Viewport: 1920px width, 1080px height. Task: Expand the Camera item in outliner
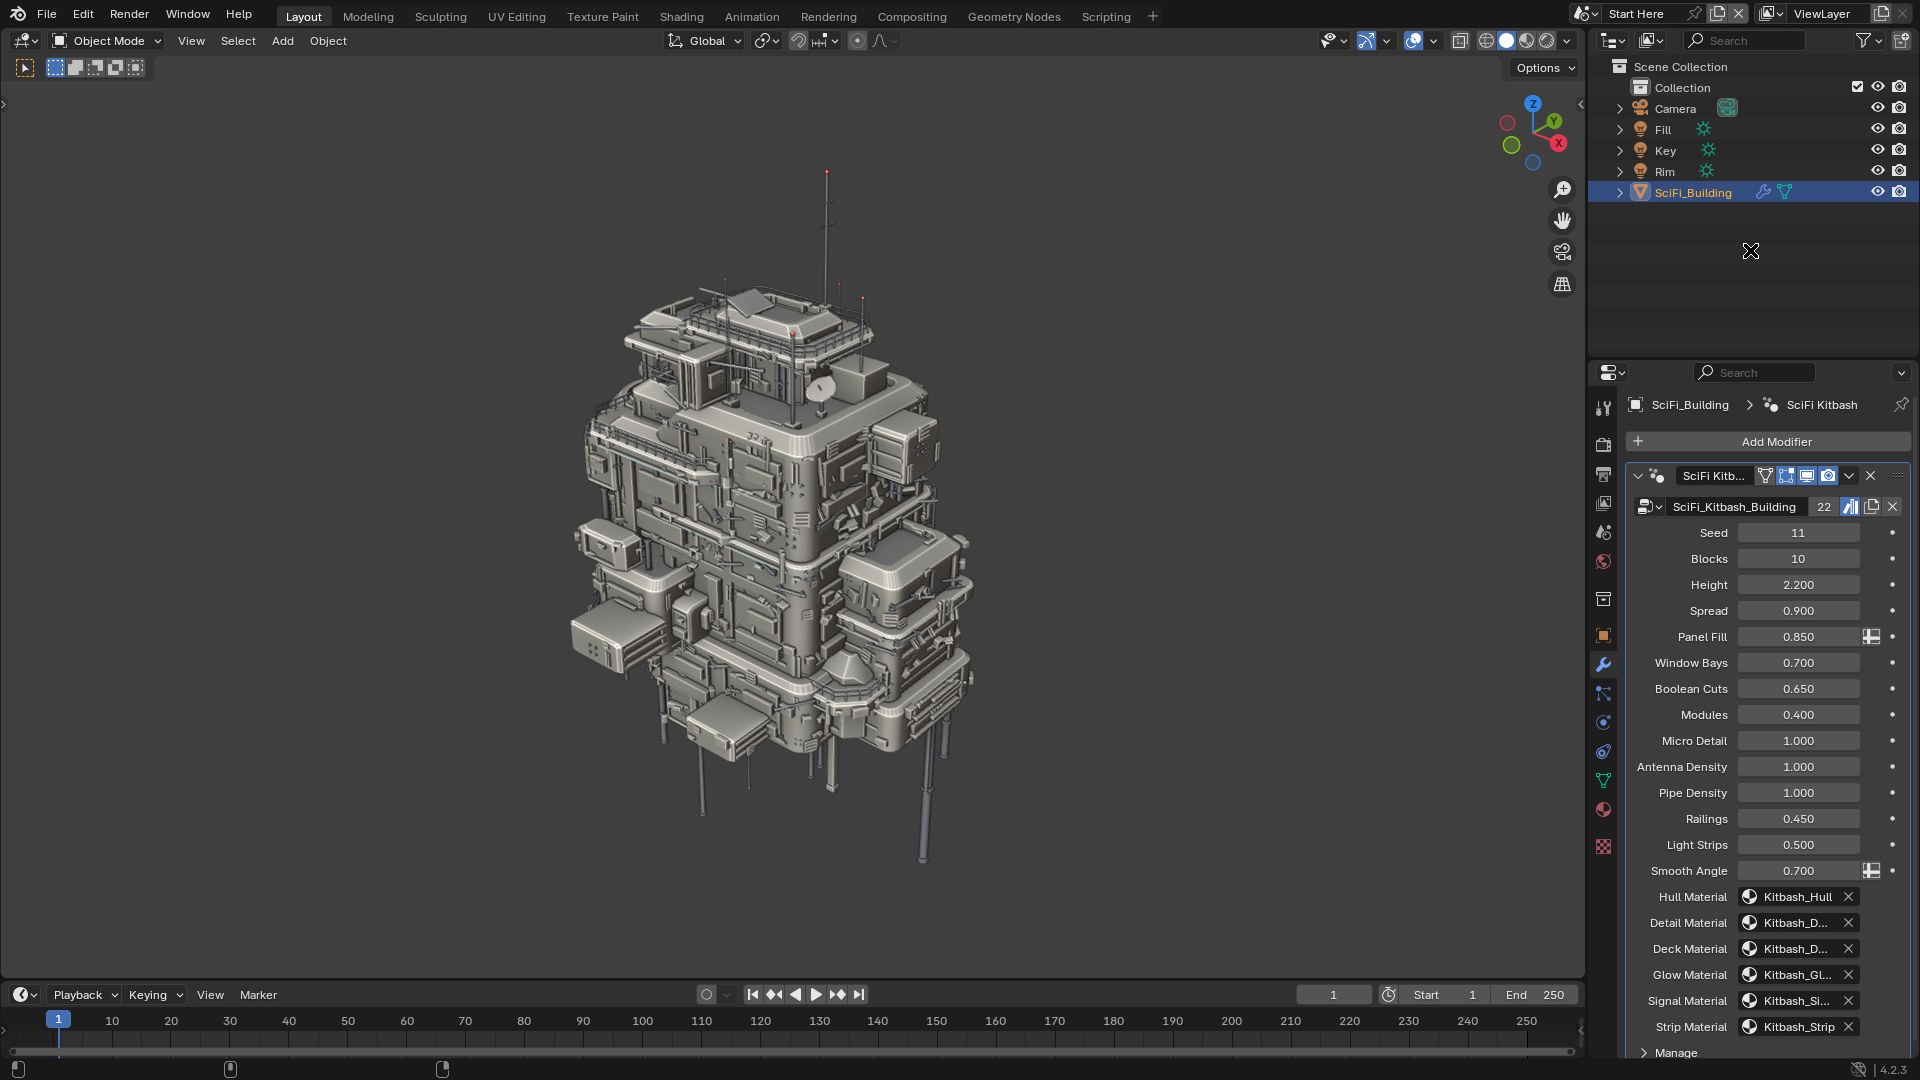pos(1620,109)
